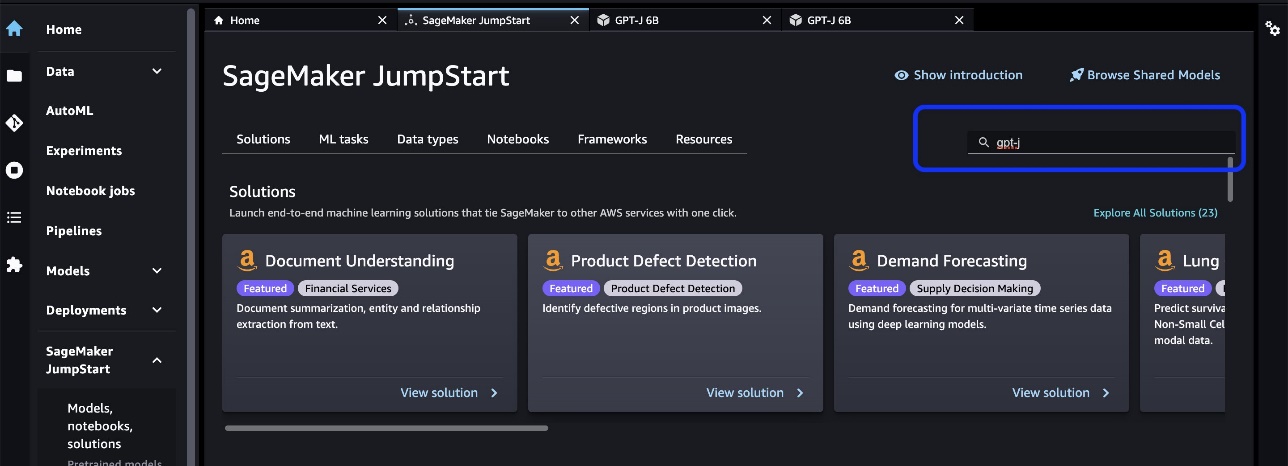The height and width of the screenshot is (466, 1288).
Task: Close the second GPT-J 6B tab
Action: 959,20
